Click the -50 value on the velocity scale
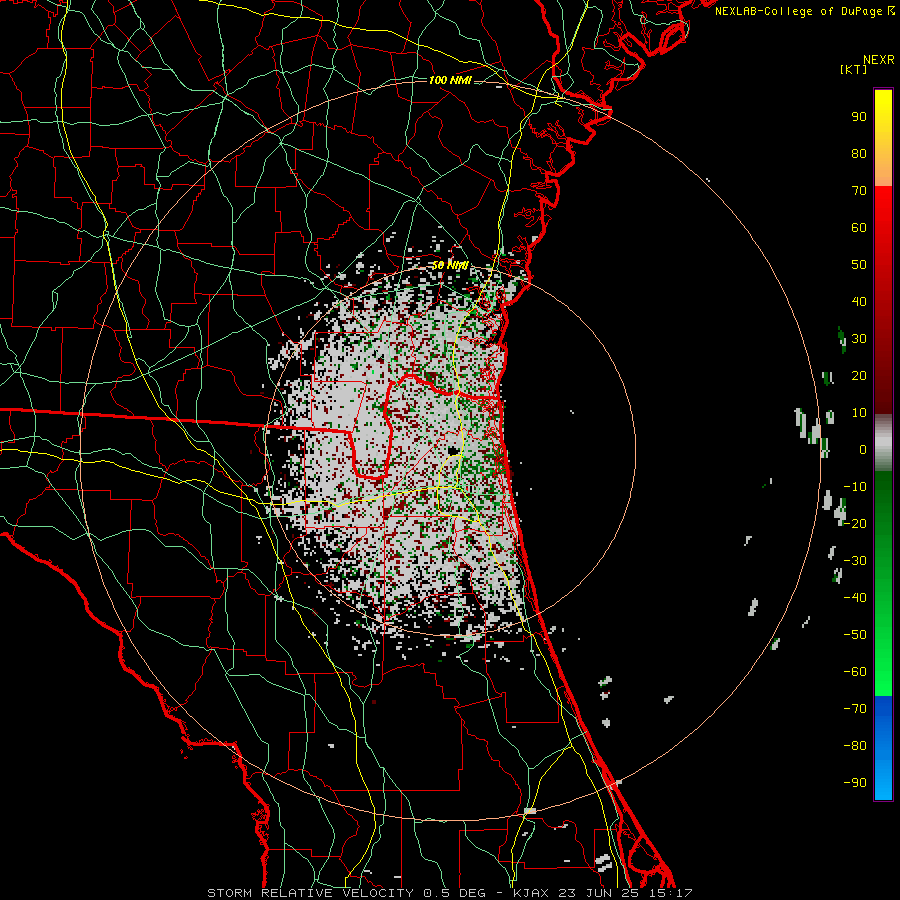Viewport: 900px width, 900px height. [855, 635]
